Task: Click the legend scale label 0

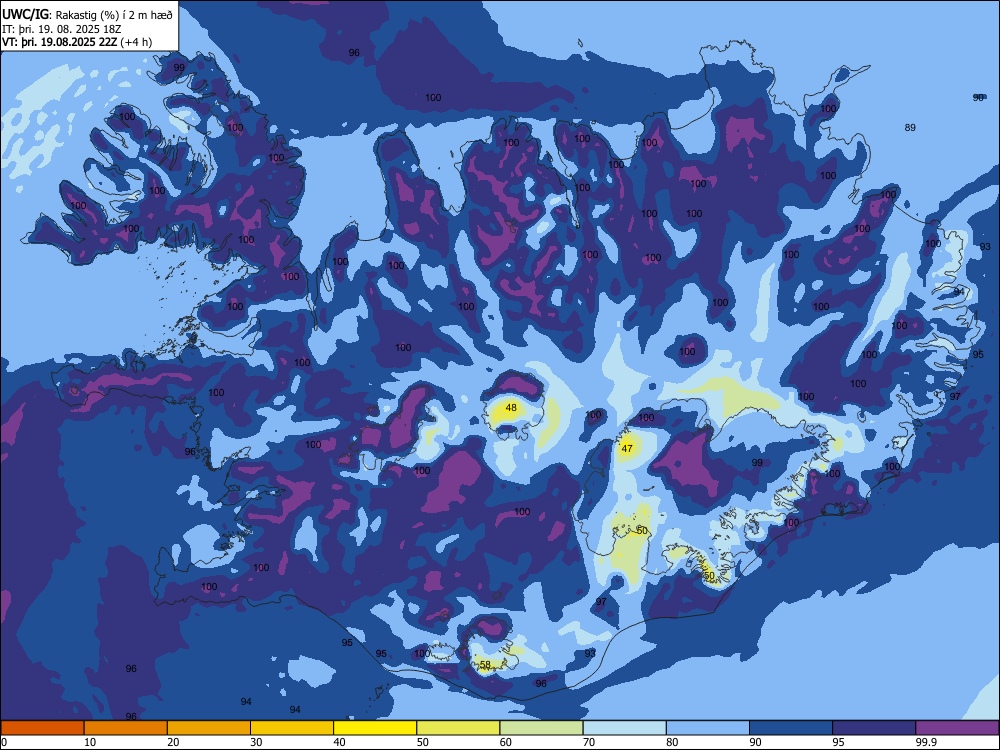Action: point(4,742)
